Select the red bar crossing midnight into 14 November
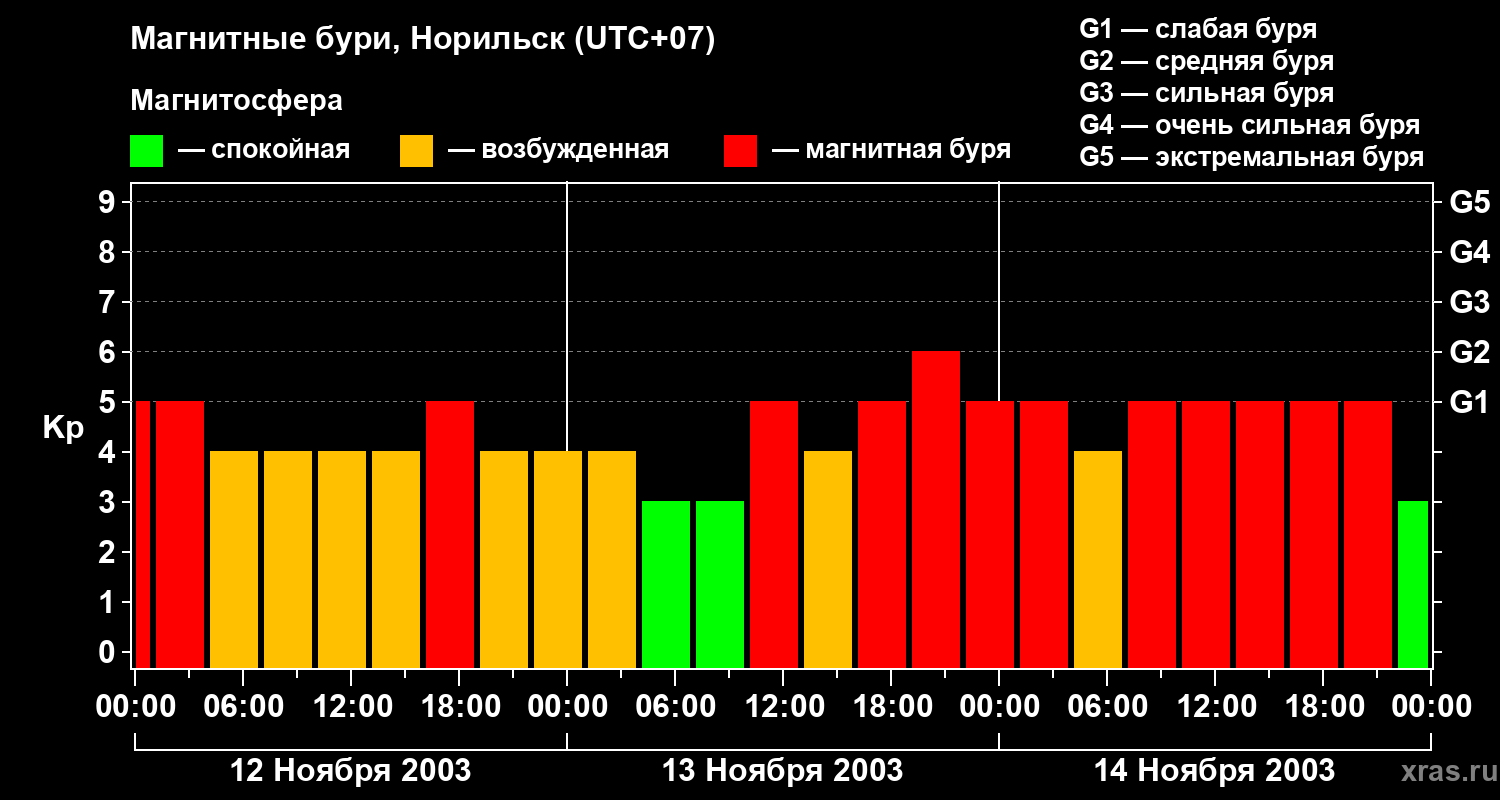Image resolution: width=1500 pixels, height=800 pixels. coord(990,534)
